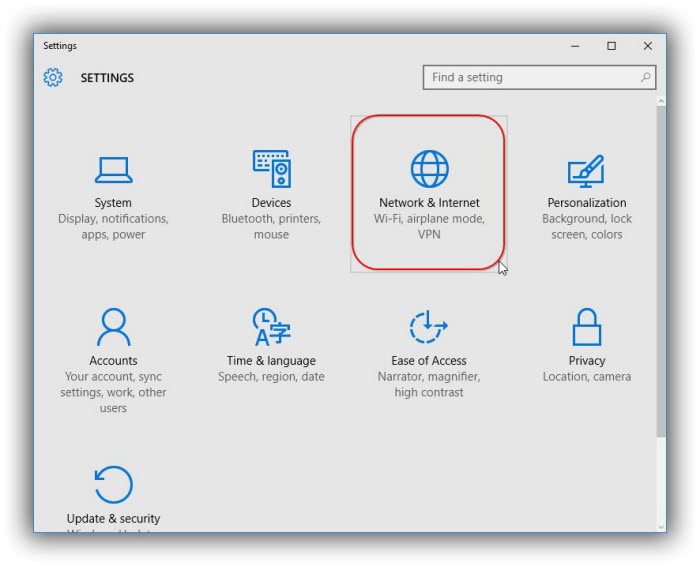This screenshot has height=566, width=700.
Task: Open the Personalization paintbrush icon
Action: [x=586, y=171]
